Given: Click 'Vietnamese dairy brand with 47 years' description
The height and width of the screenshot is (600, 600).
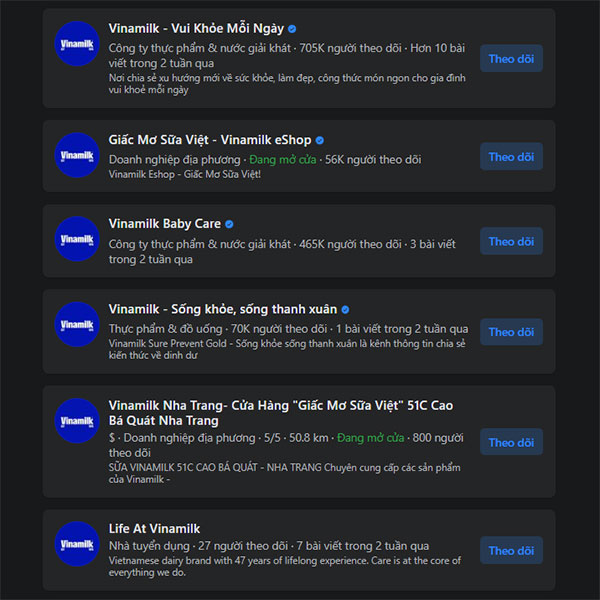Looking at the screenshot, I should (x=285, y=566).
